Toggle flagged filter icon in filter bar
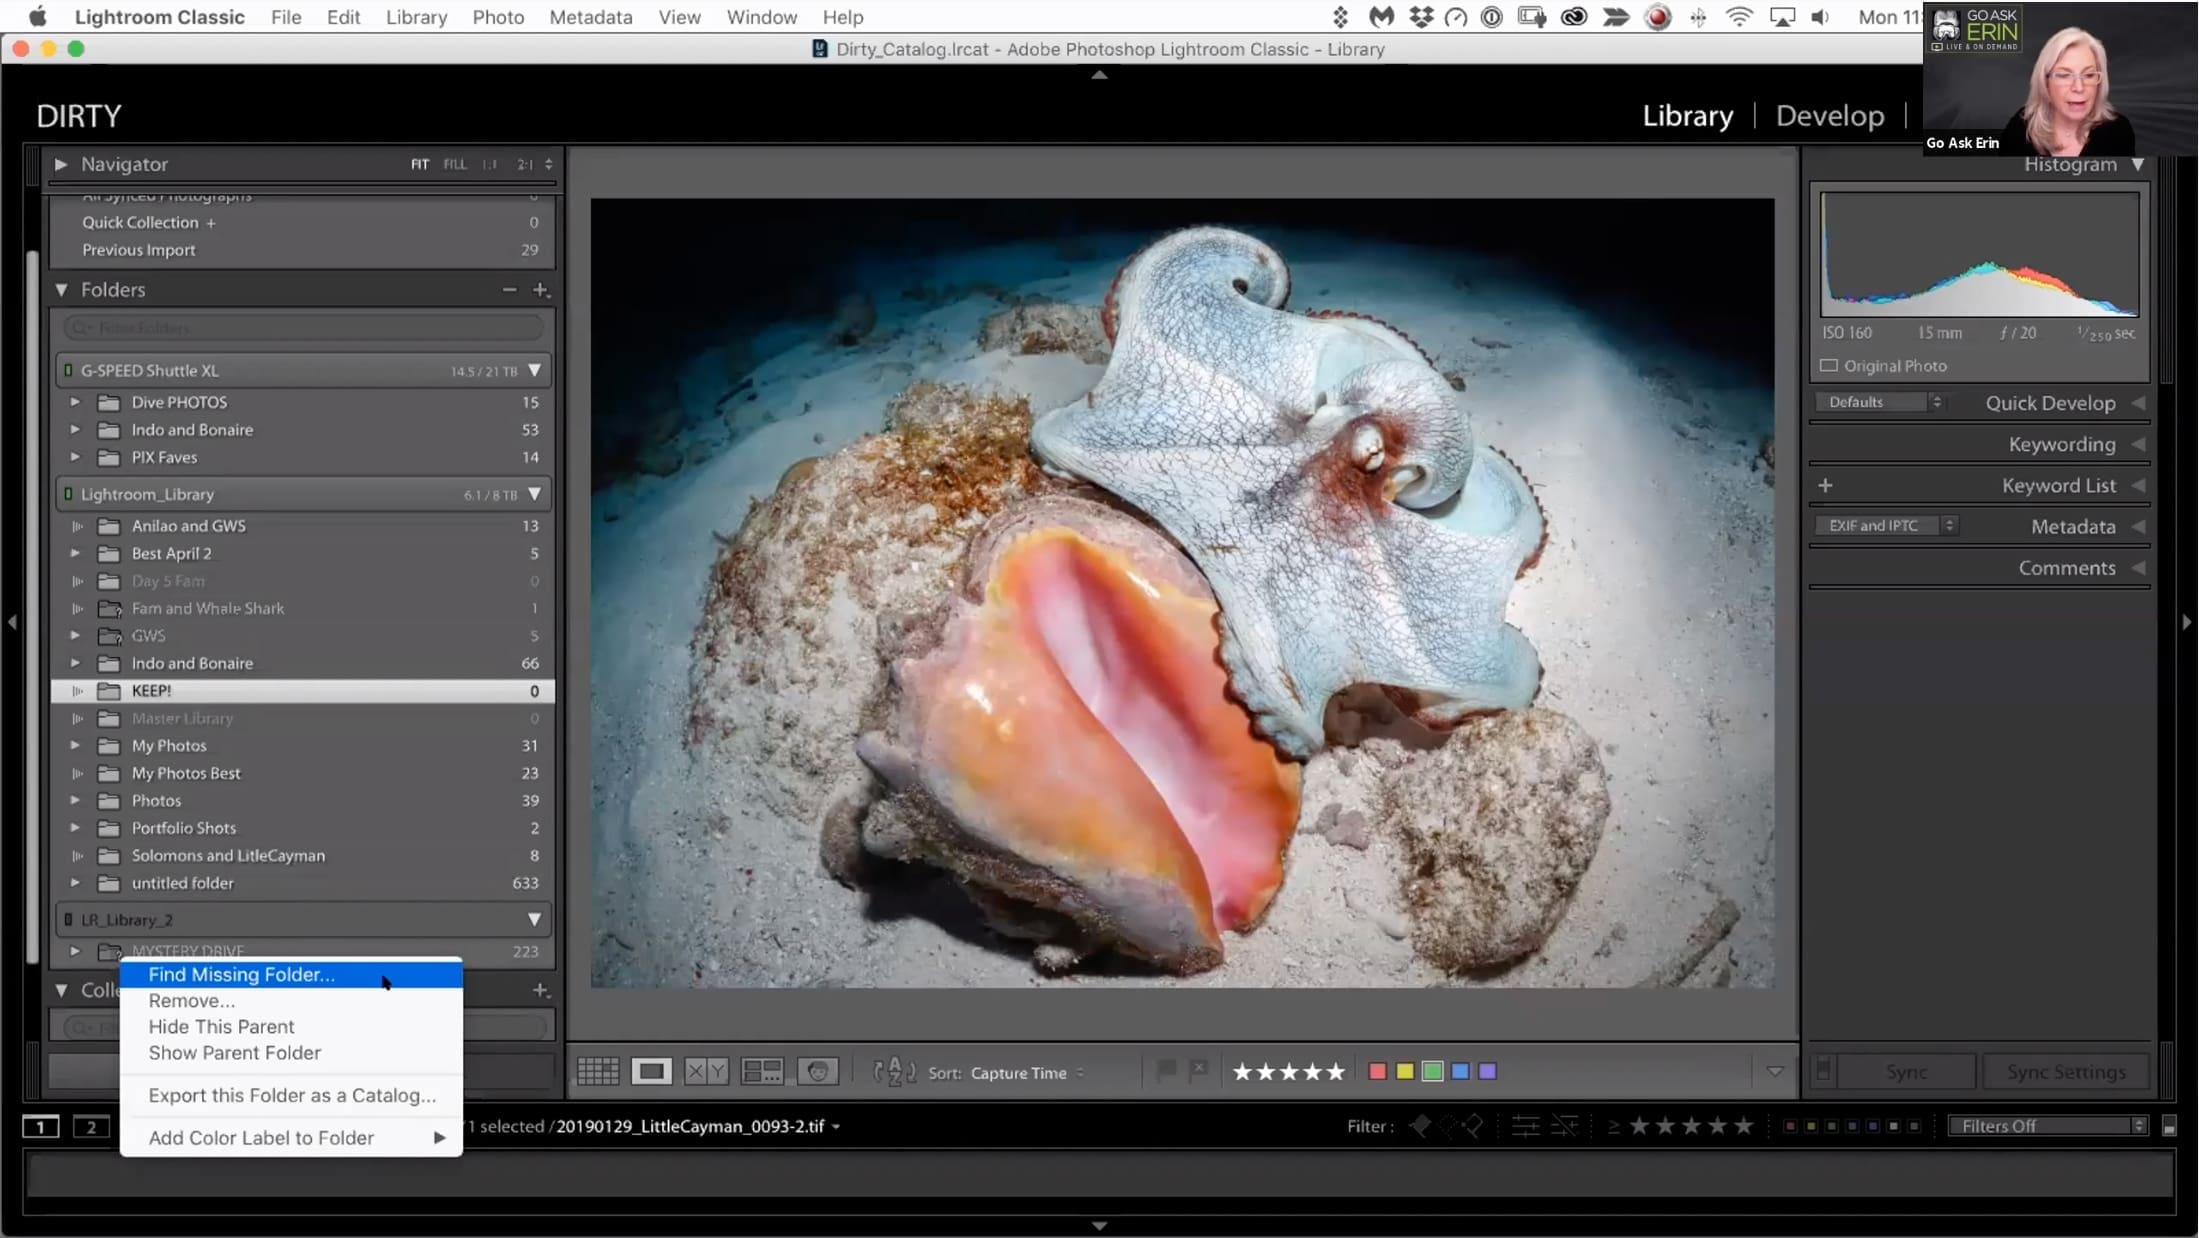Image resolution: width=2199 pixels, height=1238 pixels. pyautogui.click(x=1420, y=1126)
